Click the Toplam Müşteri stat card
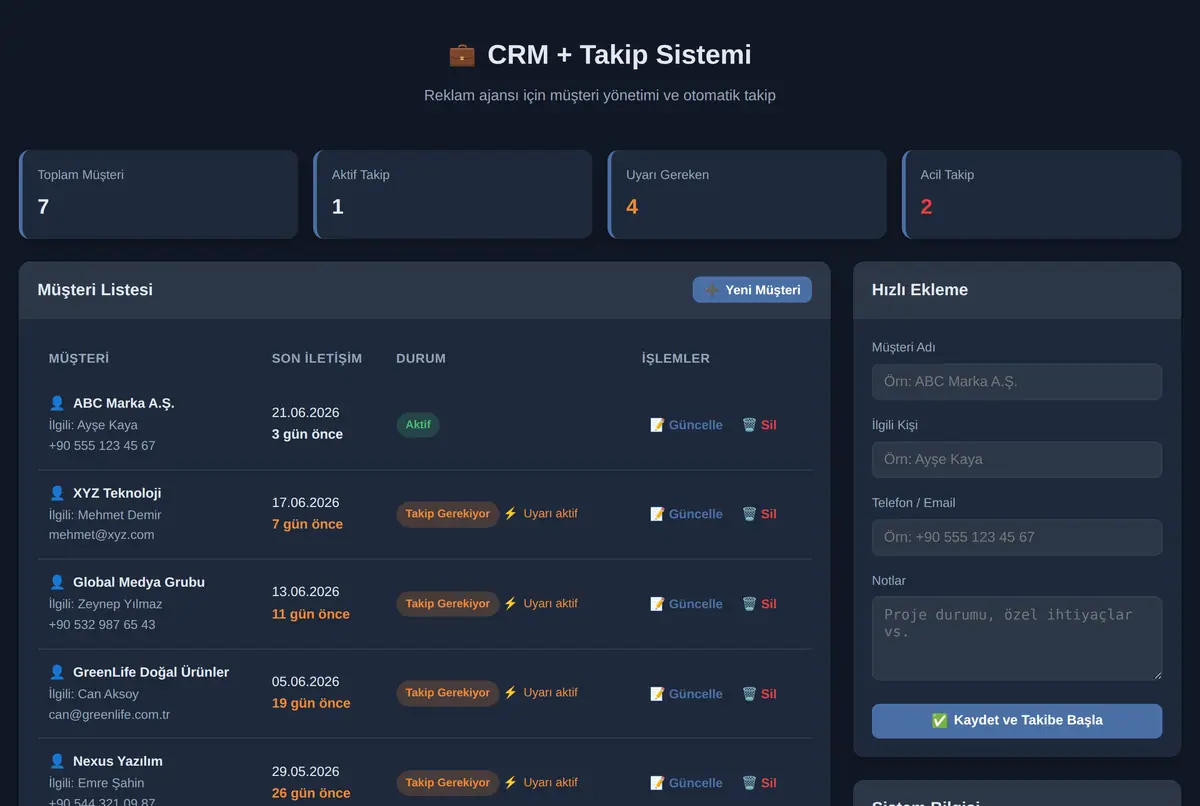 click(x=158, y=195)
